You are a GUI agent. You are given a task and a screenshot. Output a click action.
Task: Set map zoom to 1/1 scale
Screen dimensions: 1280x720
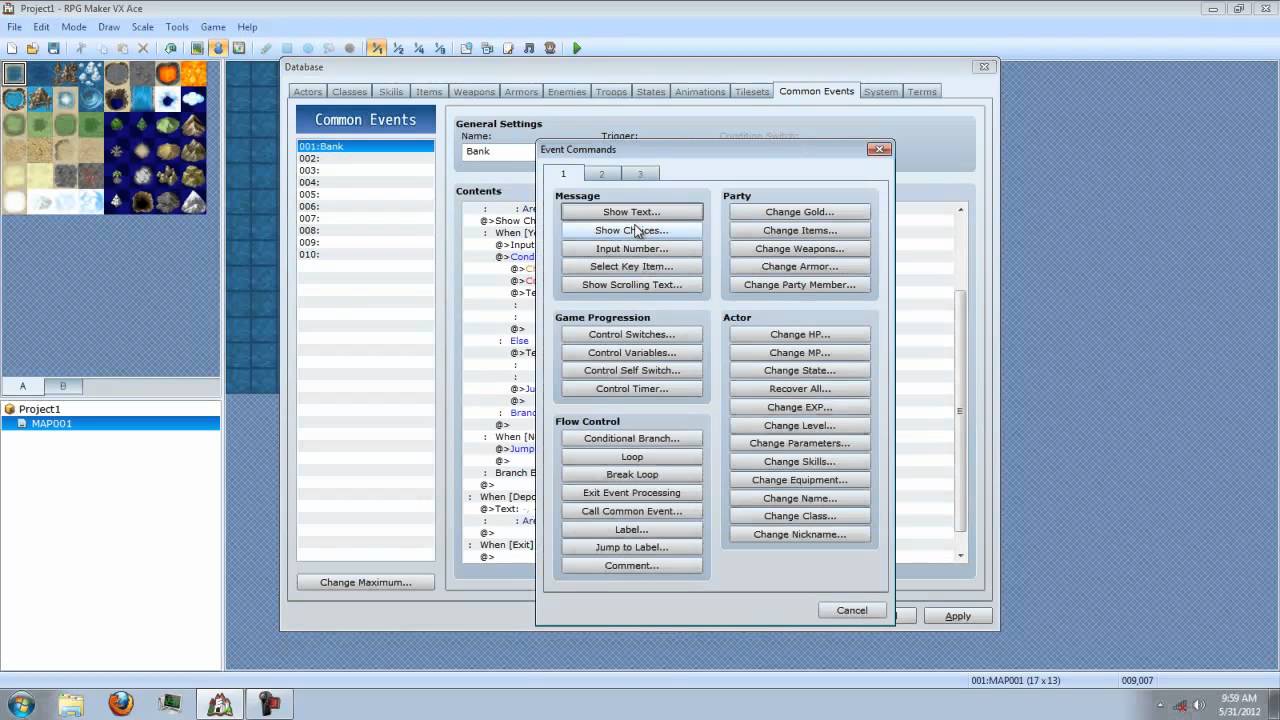point(377,48)
